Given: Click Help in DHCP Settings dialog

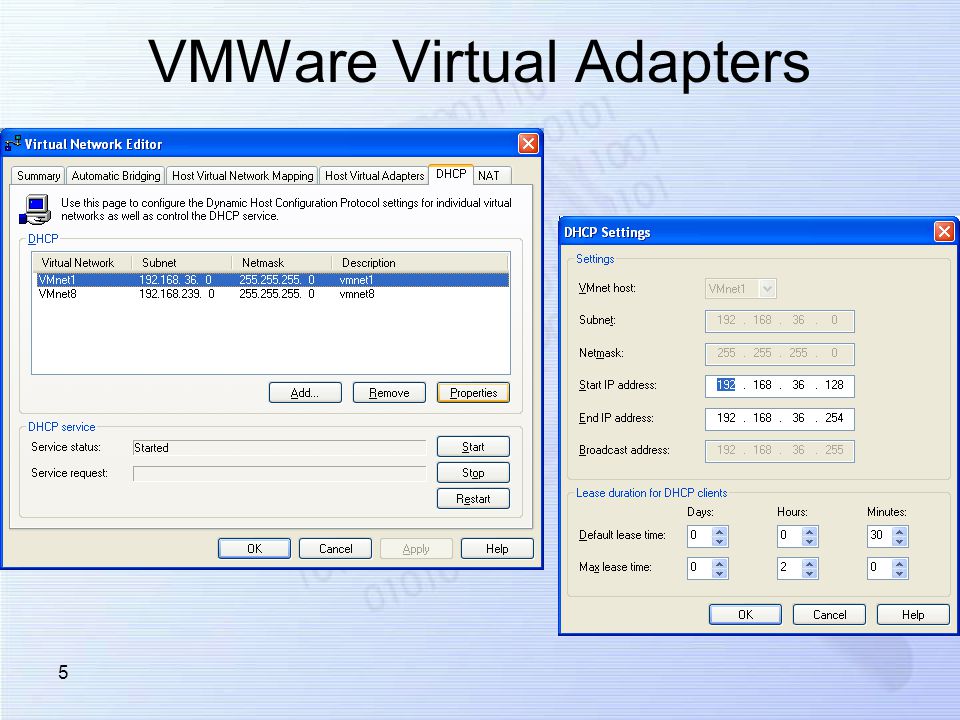Looking at the screenshot, I should click(913, 615).
